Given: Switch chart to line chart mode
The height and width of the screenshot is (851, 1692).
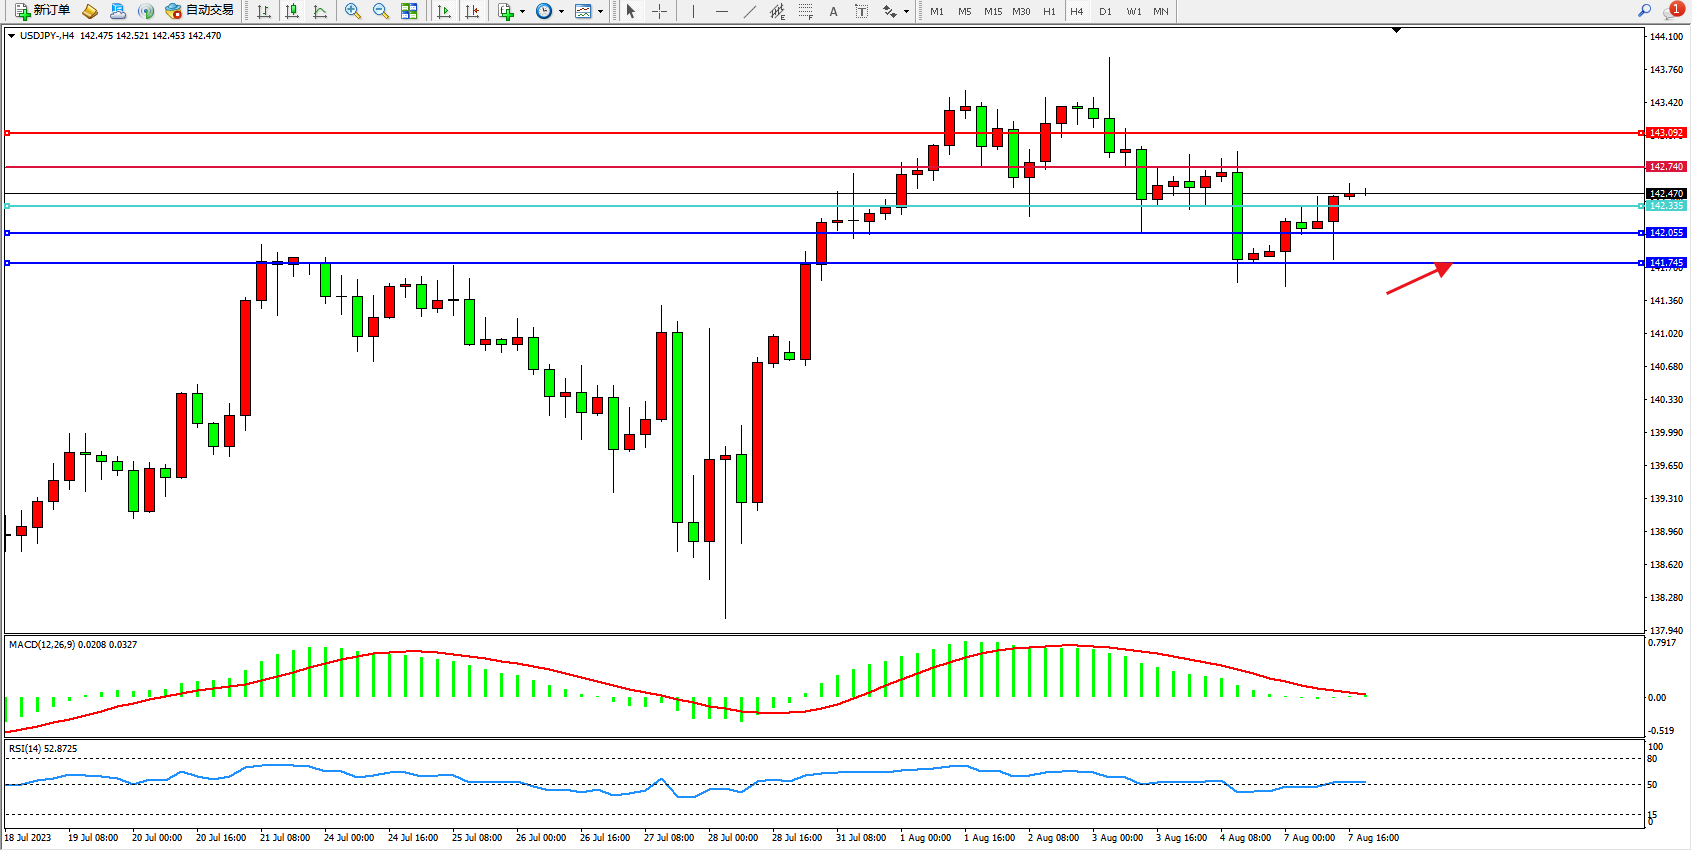Looking at the screenshot, I should click(x=320, y=11).
